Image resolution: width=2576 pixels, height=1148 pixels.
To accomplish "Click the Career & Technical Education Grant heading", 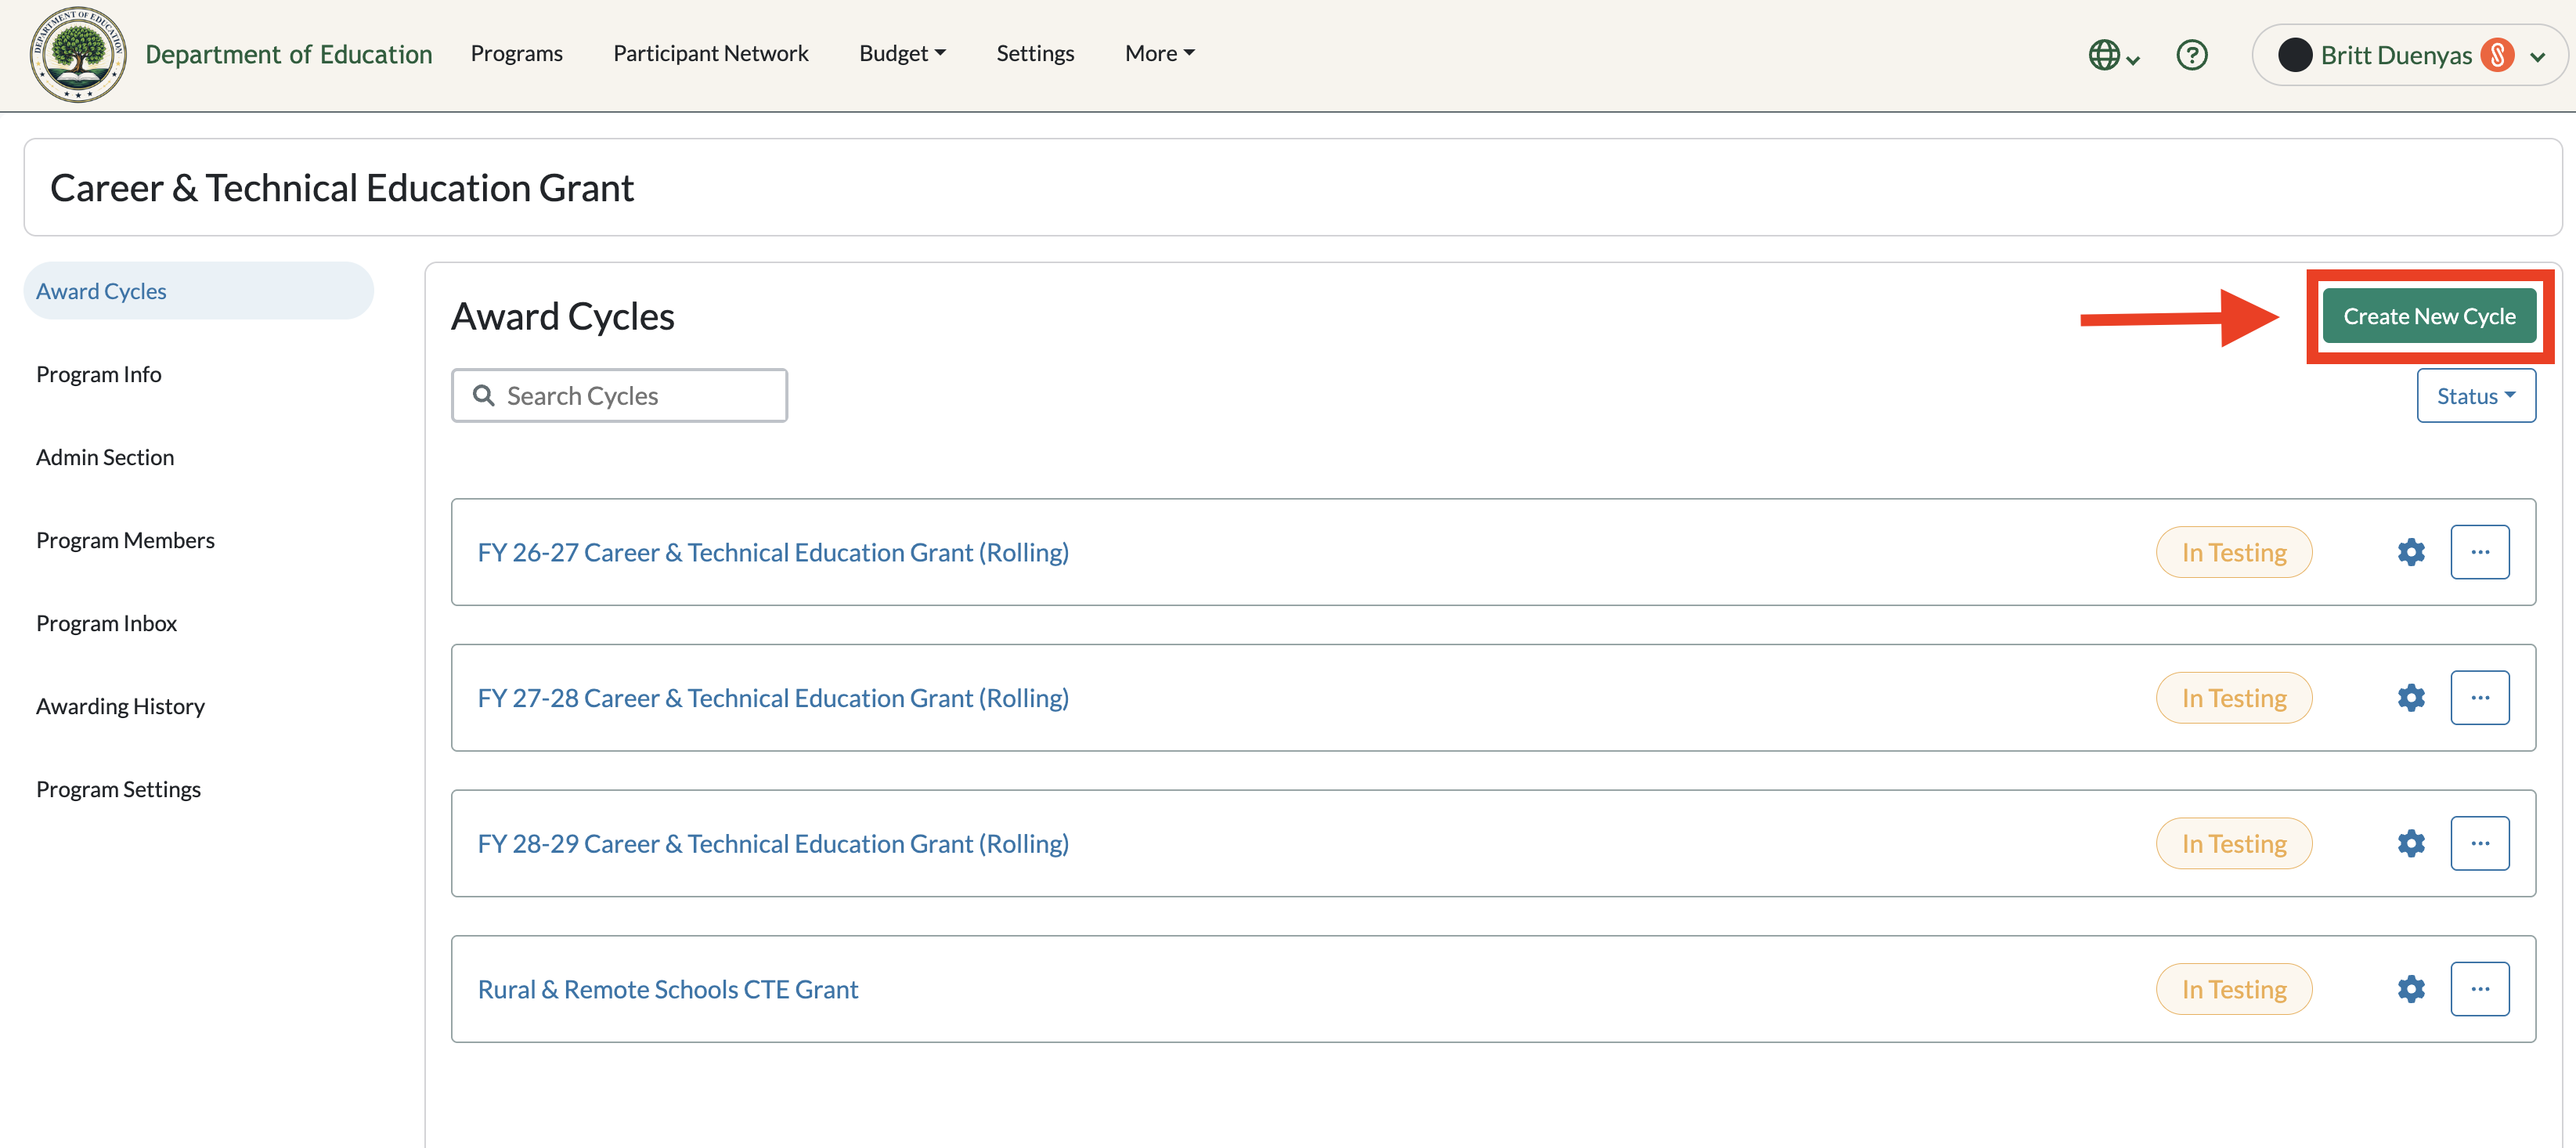I will click(x=342, y=188).
